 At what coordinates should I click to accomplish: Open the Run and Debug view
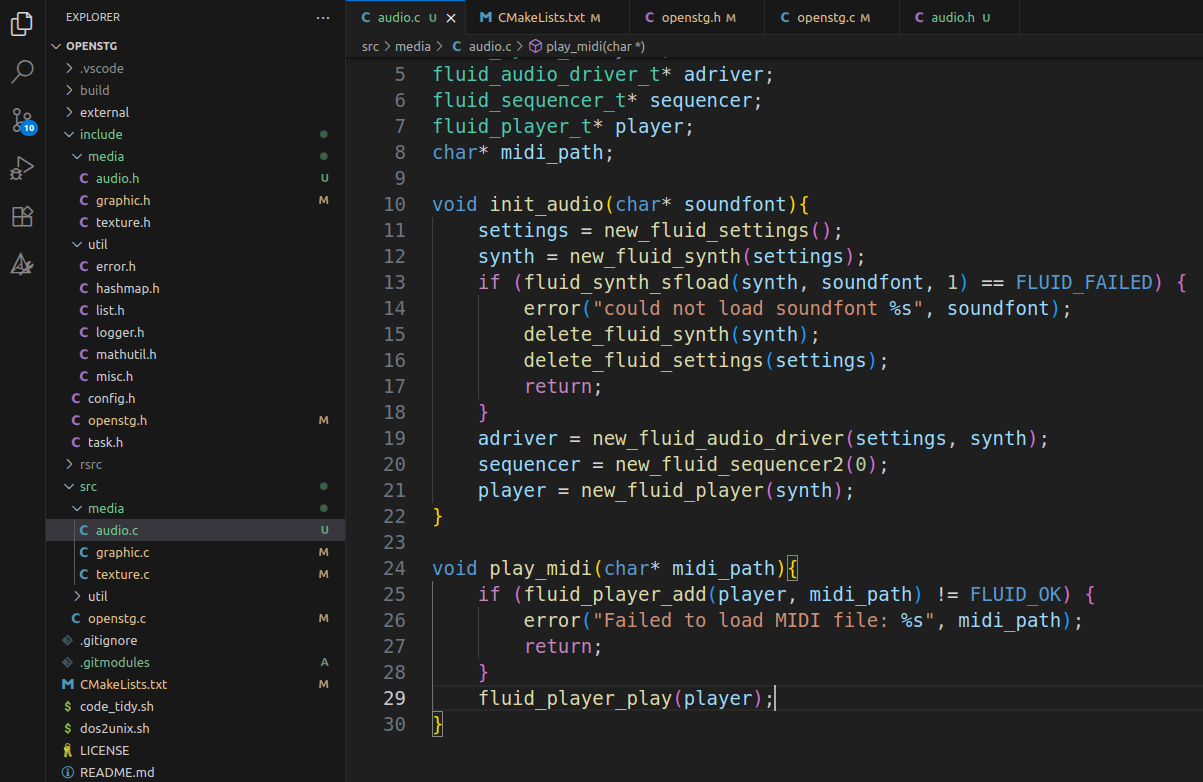22,168
